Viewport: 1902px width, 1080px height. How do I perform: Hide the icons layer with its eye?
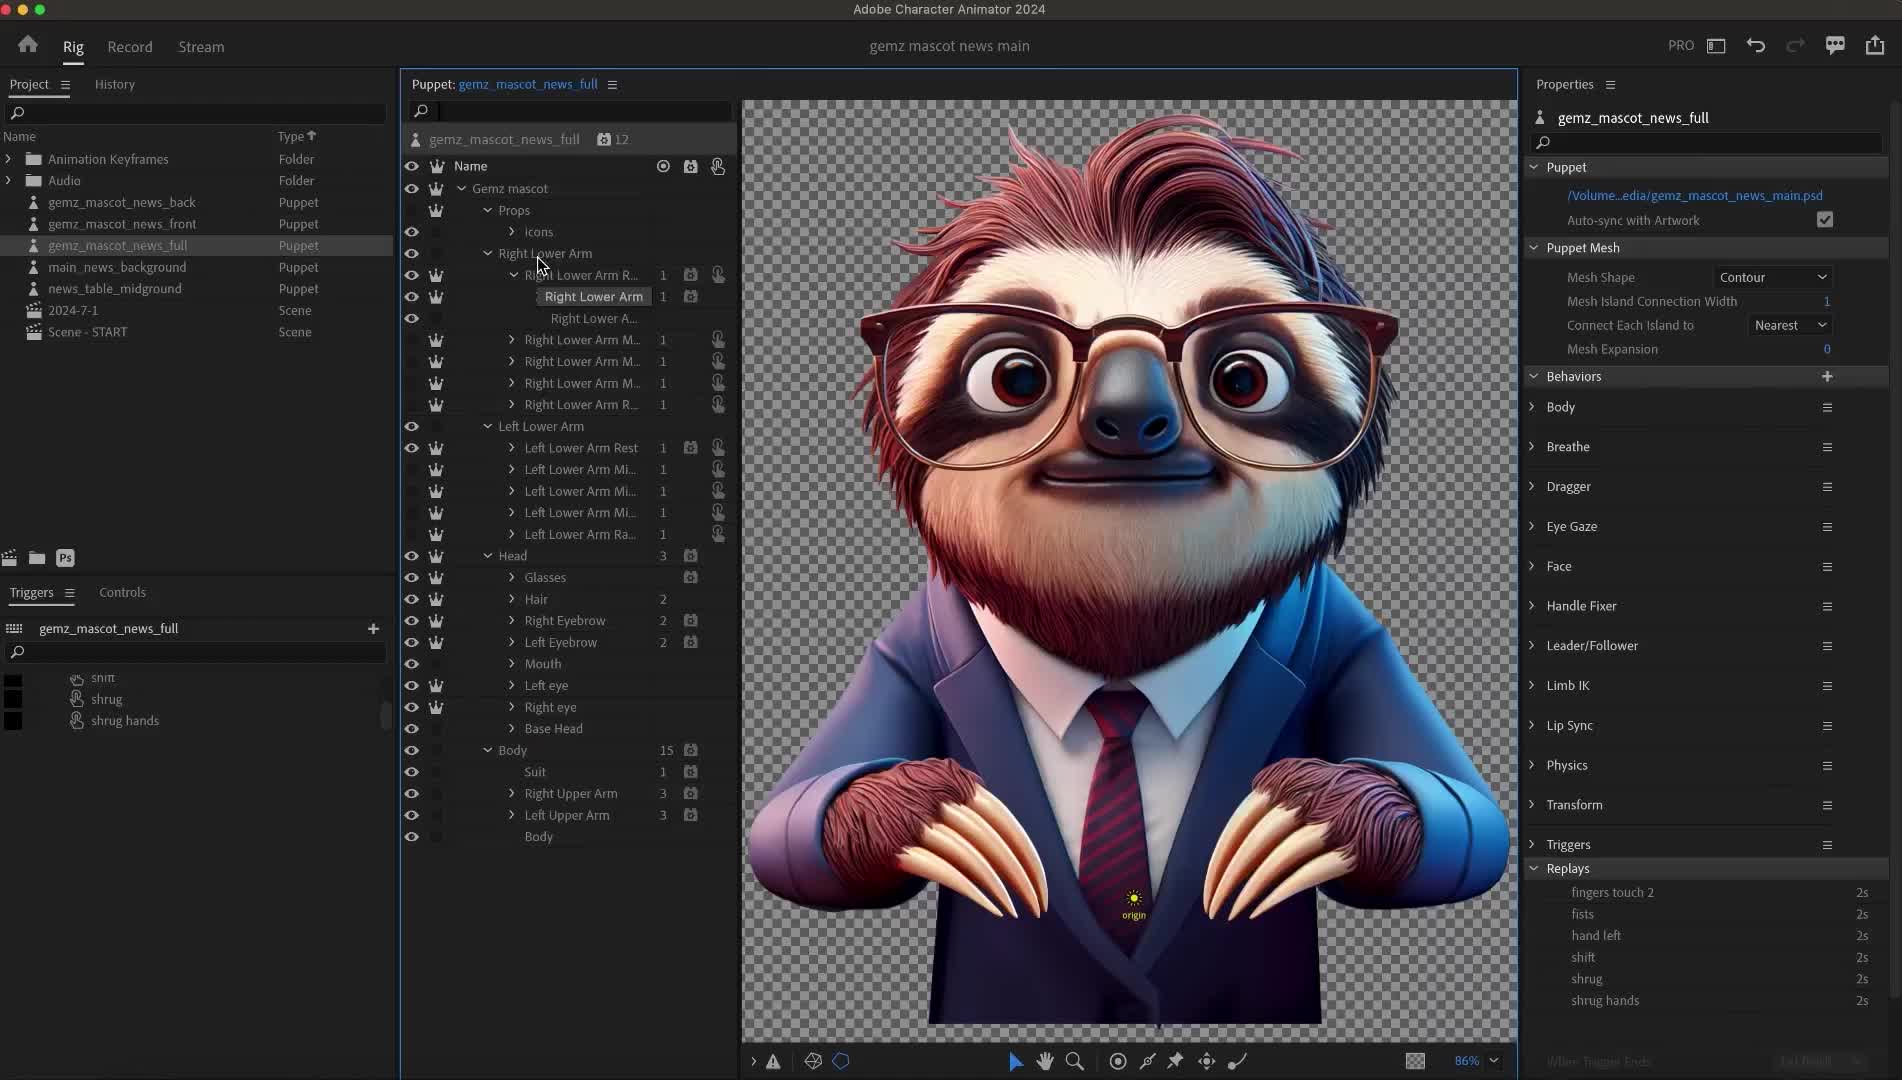pyautogui.click(x=411, y=232)
